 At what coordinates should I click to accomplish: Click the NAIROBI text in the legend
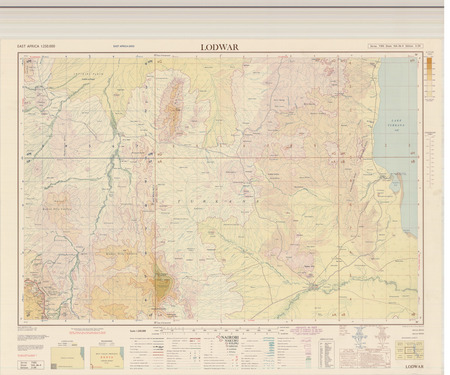point(229,338)
